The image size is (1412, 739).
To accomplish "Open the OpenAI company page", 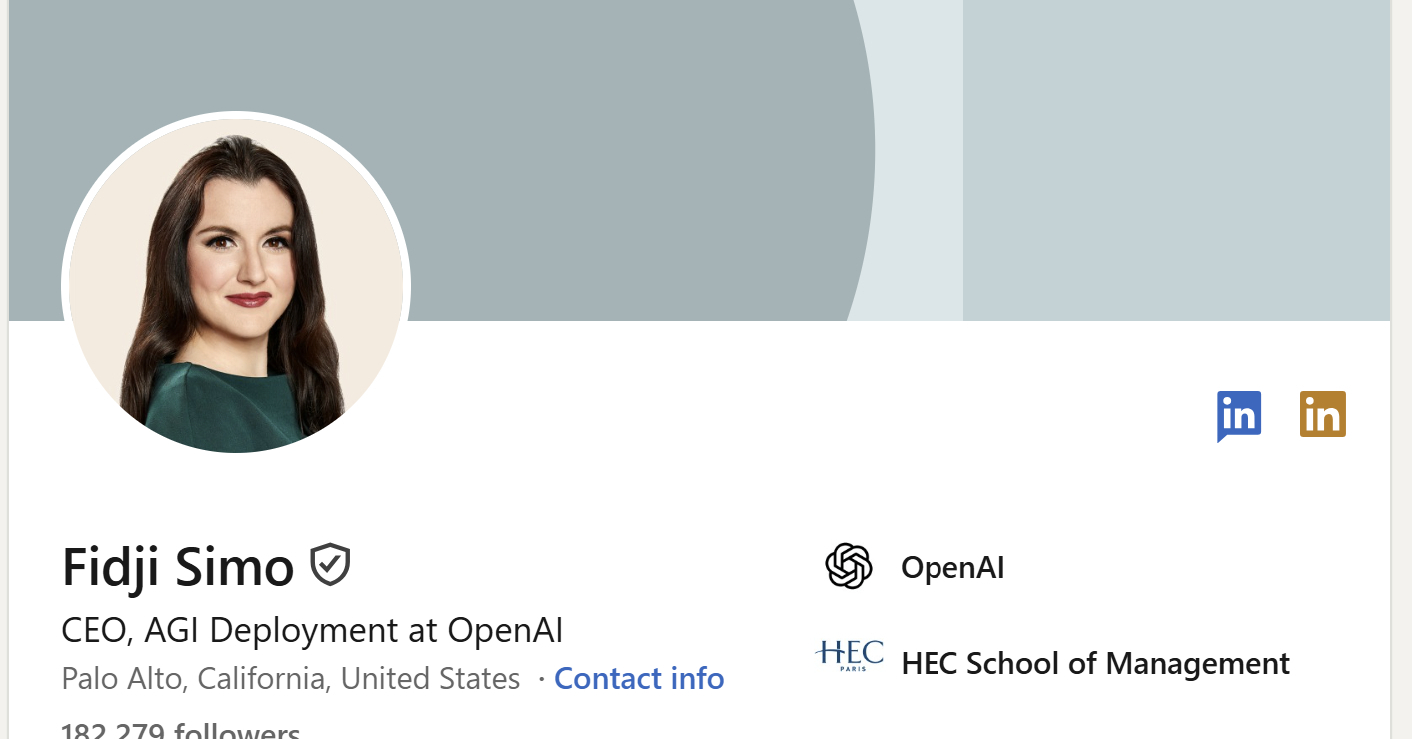I will click(x=951, y=567).
